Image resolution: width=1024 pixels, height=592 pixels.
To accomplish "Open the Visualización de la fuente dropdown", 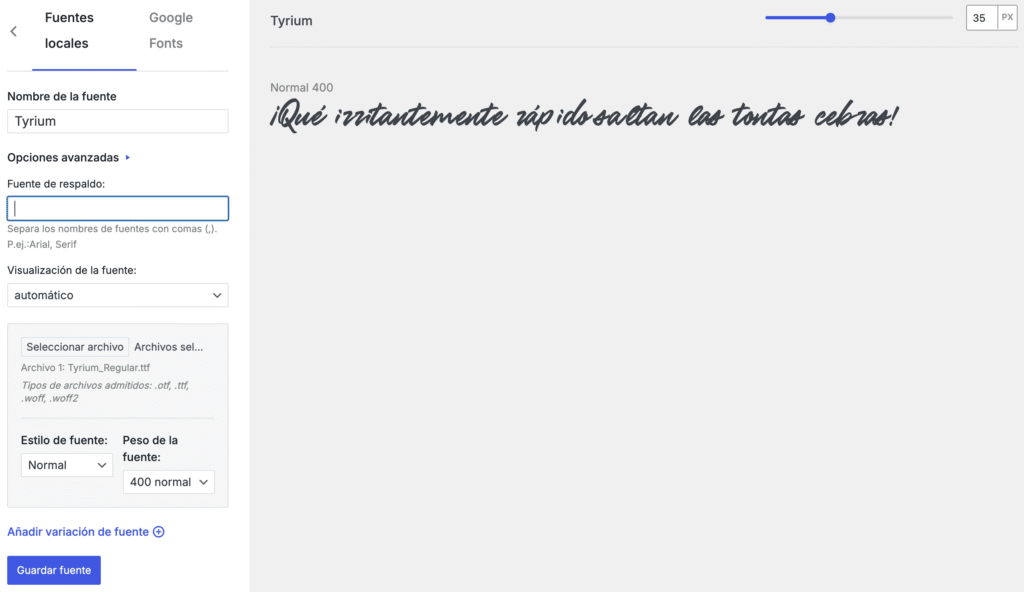I will coord(117,295).
